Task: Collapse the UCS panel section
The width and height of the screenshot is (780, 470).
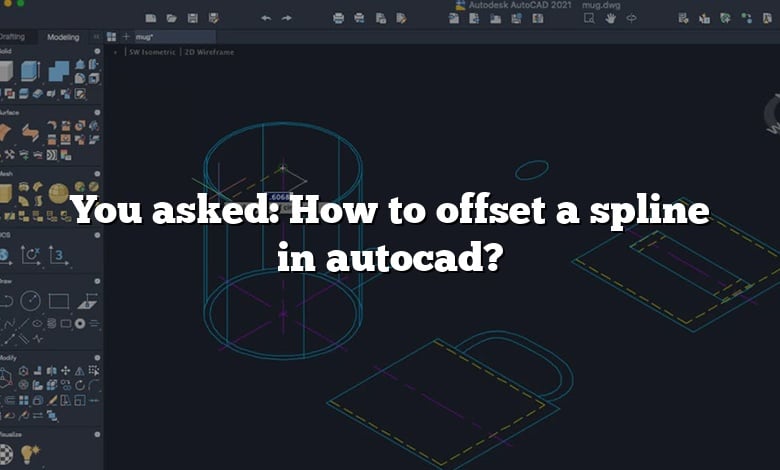Action: [x=97, y=235]
